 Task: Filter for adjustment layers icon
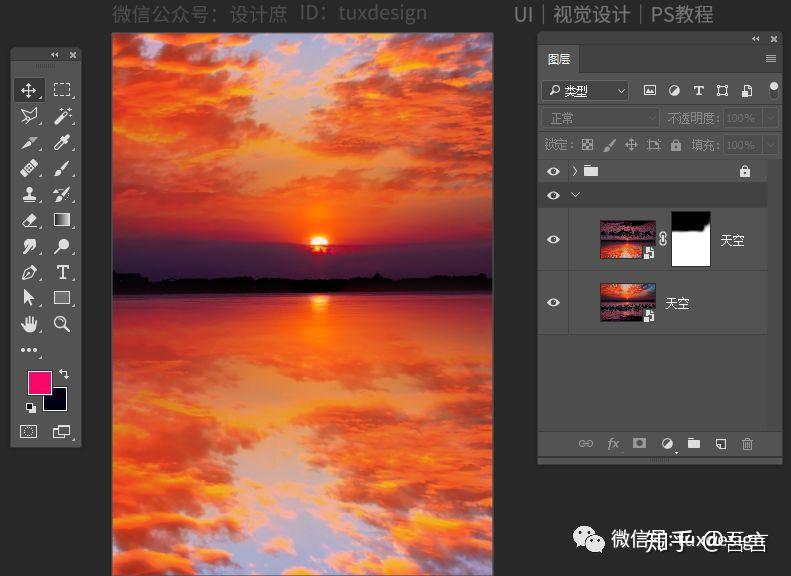click(x=674, y=90)
